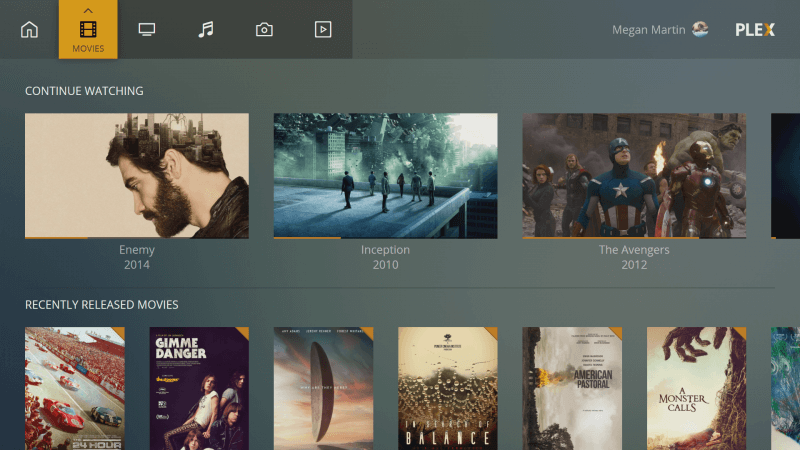Open the Music note icon
Viewport: 800px width, 450px height.
206,30
